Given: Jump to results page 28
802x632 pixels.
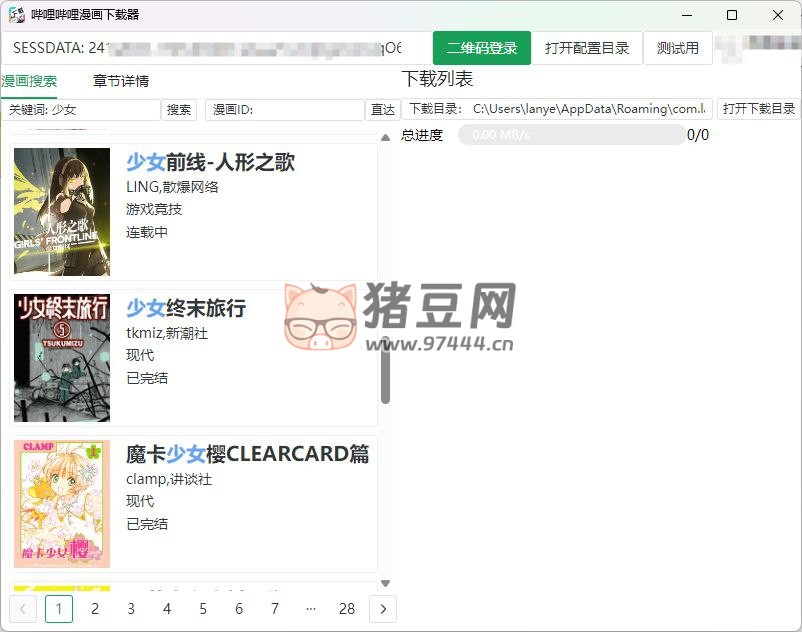Looking at the screenshot, I should [347, 608].
